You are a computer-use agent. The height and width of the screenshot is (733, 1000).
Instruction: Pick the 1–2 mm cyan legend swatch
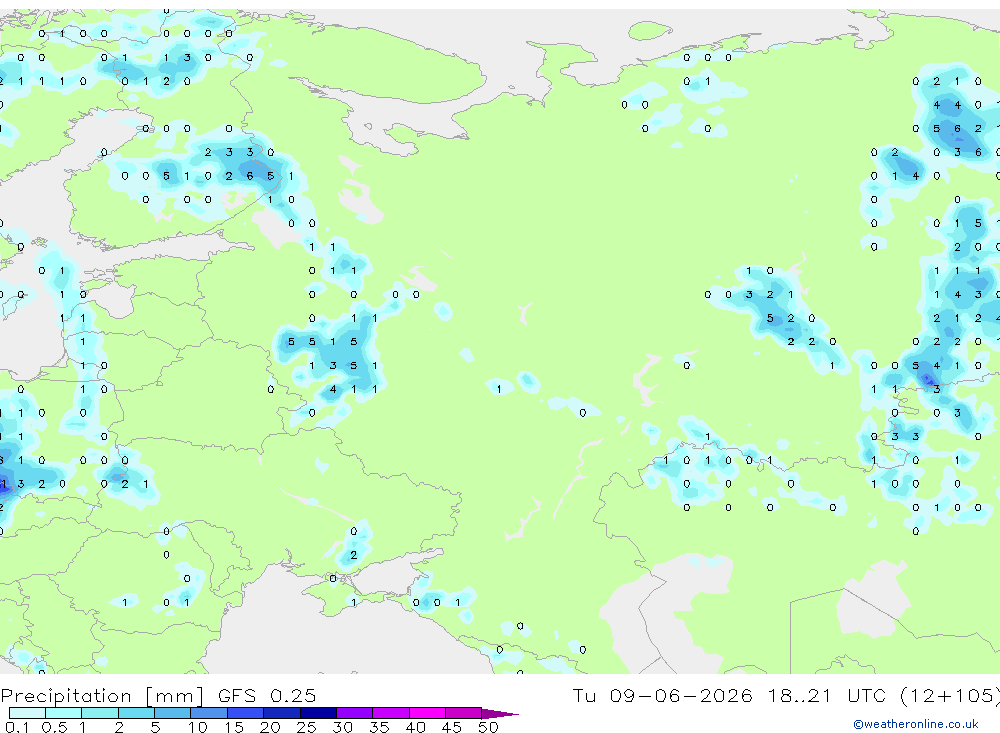100,713
